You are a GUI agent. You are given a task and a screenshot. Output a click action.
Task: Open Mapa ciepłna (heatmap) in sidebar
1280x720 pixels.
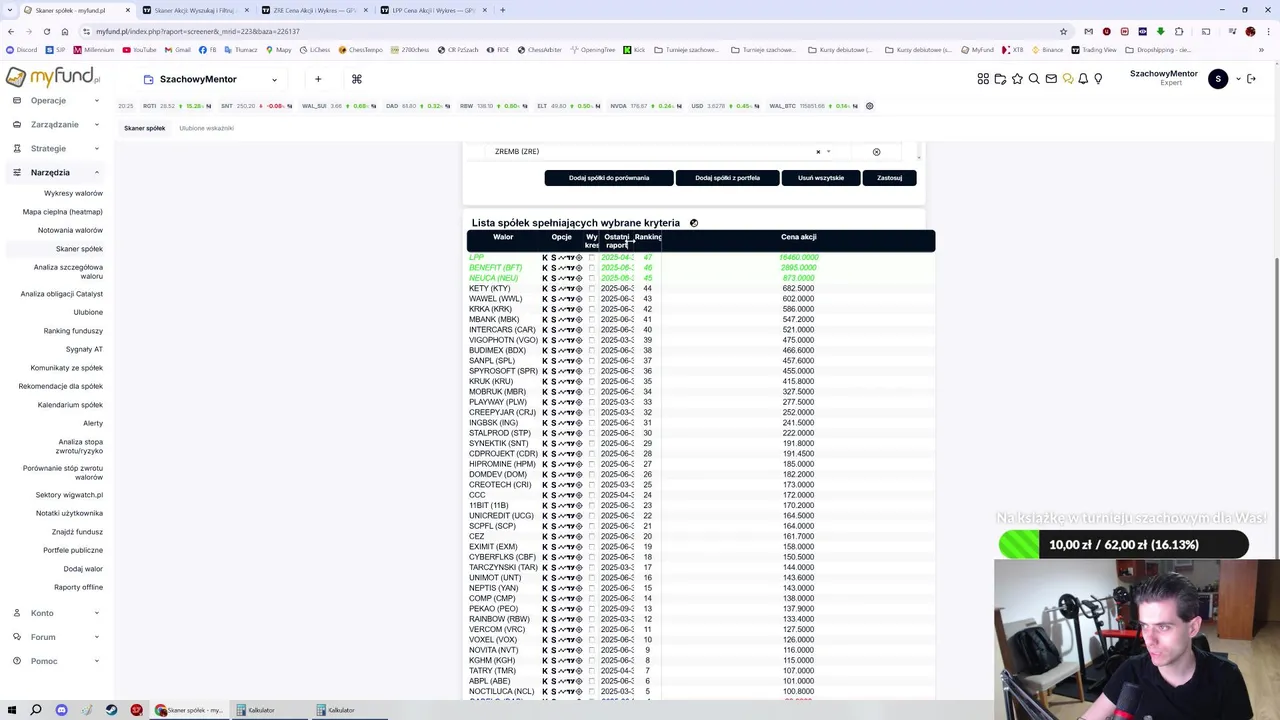pyautogui.click(x=62, y=212)
